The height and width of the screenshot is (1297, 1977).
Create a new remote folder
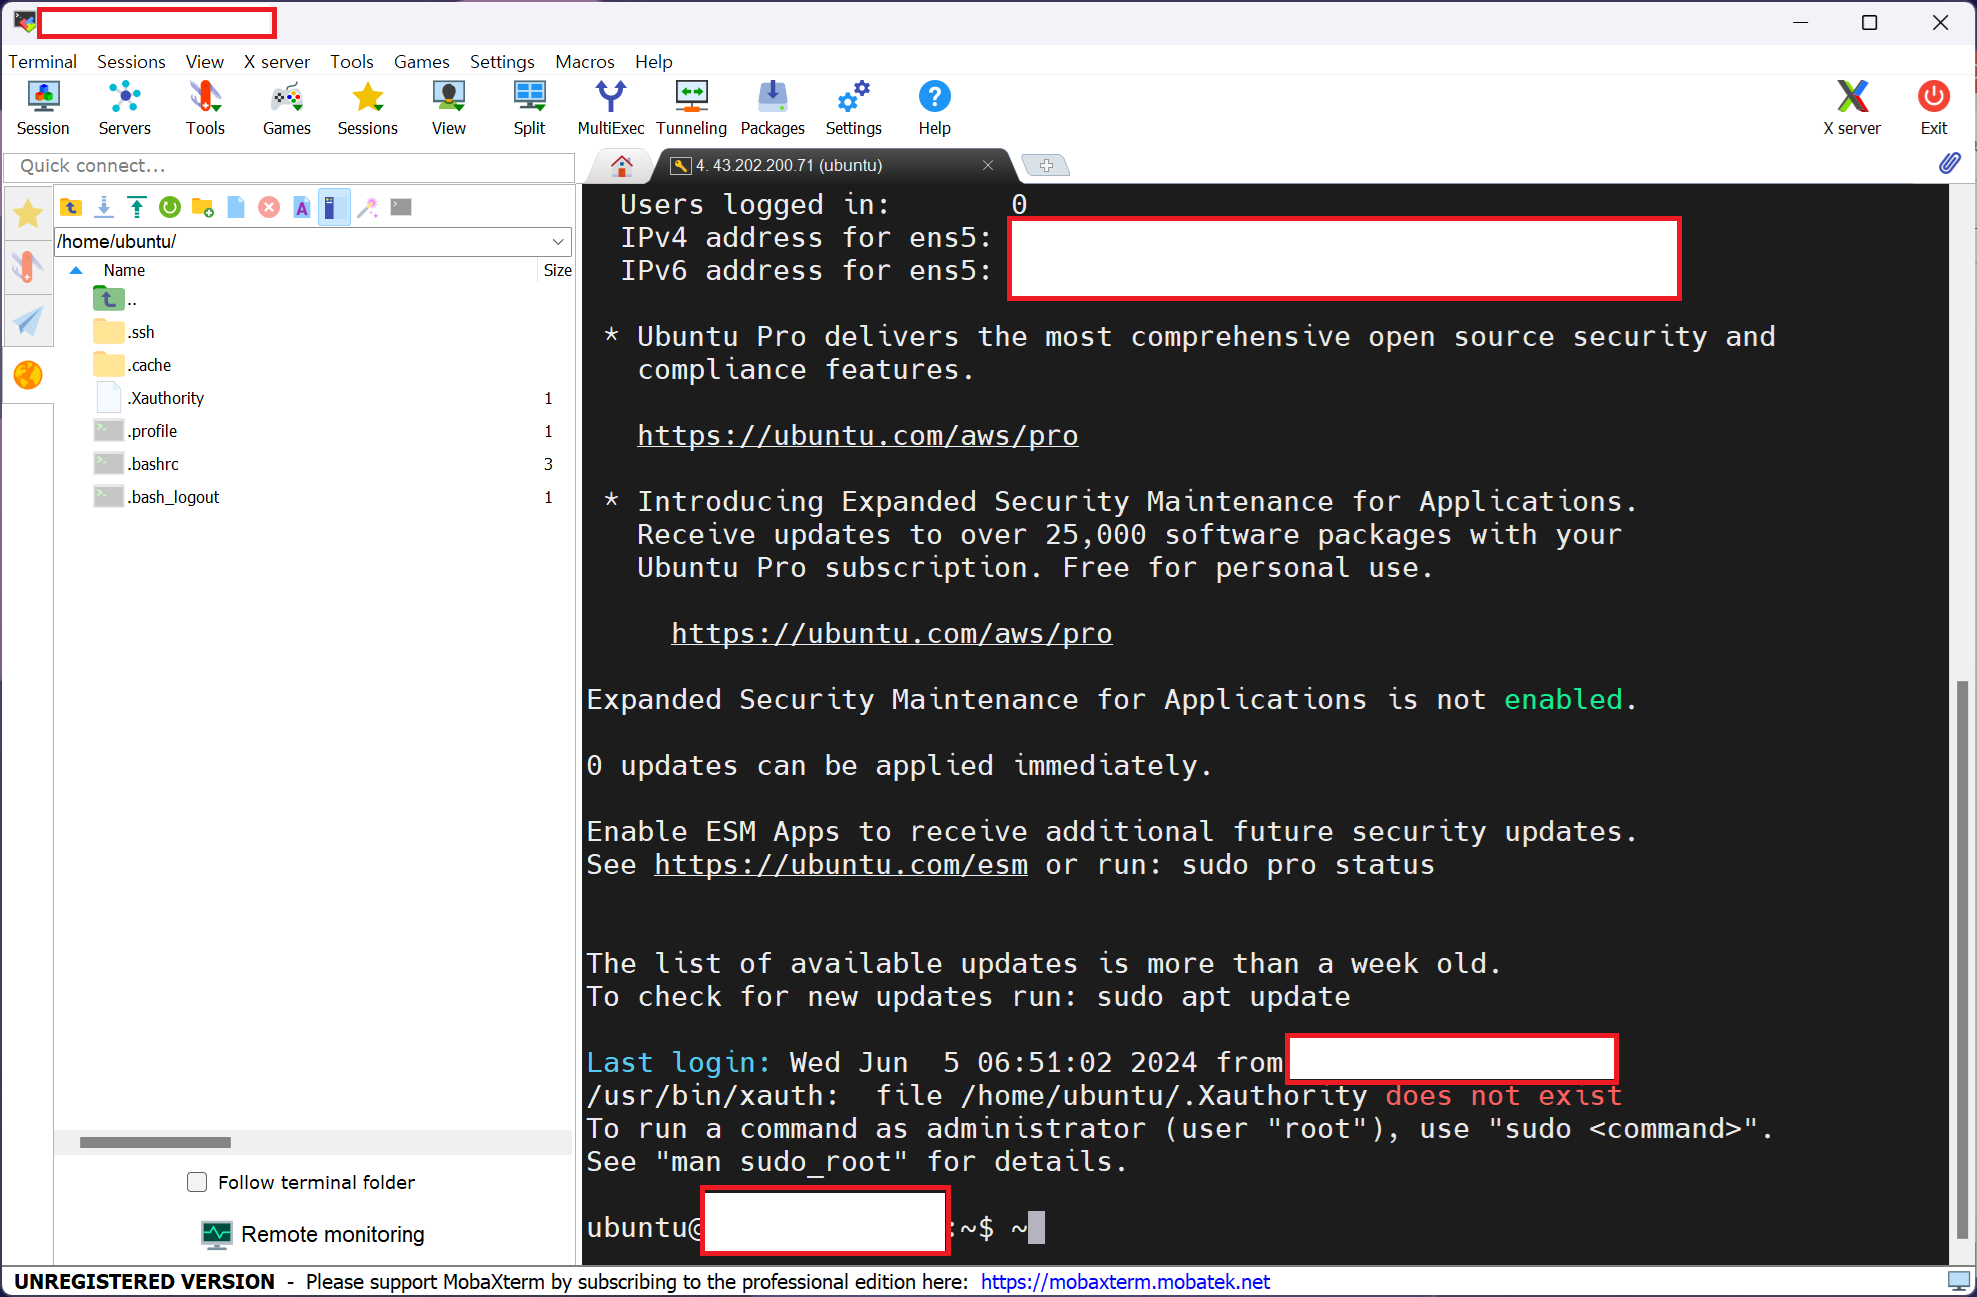point(203,207)
